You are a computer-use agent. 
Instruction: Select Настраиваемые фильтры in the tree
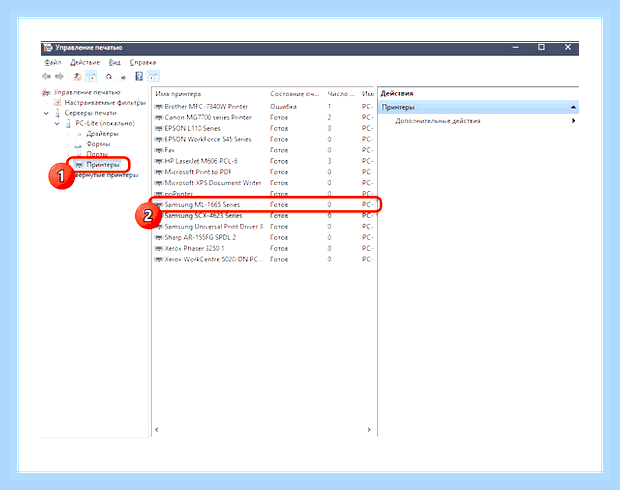point(105,103)
